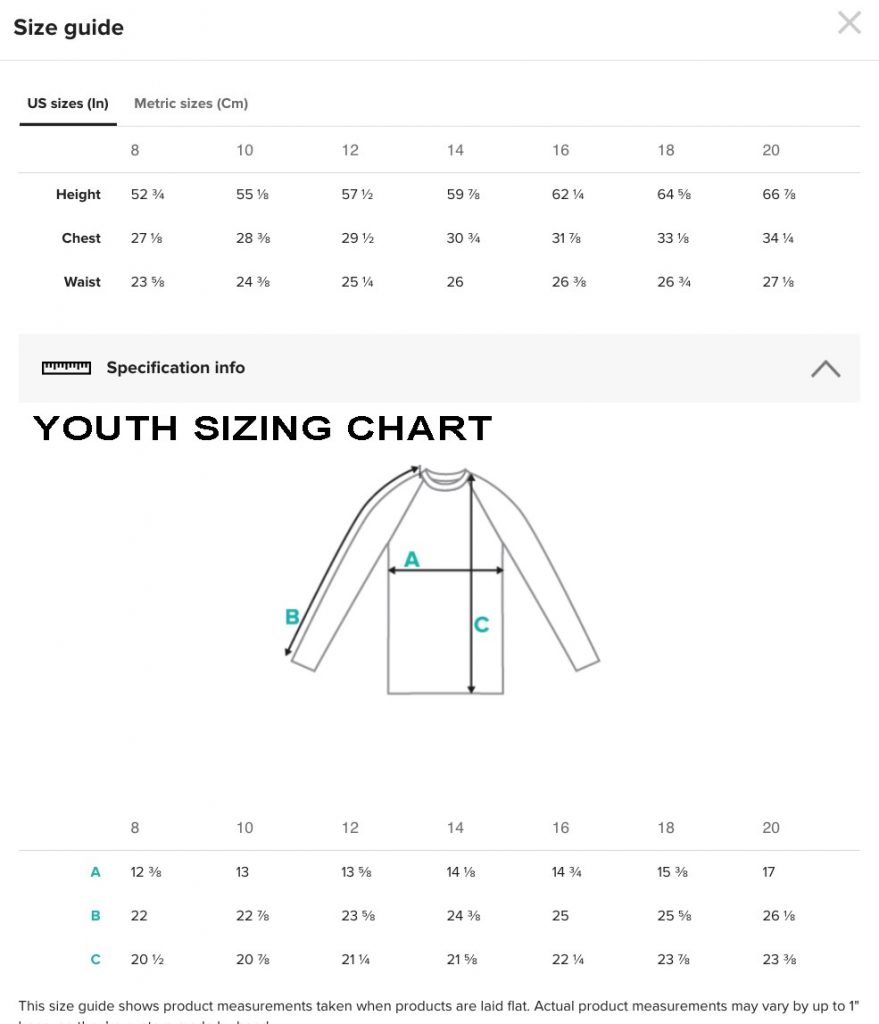Collapse the Specification info section

tap(825, 368)
